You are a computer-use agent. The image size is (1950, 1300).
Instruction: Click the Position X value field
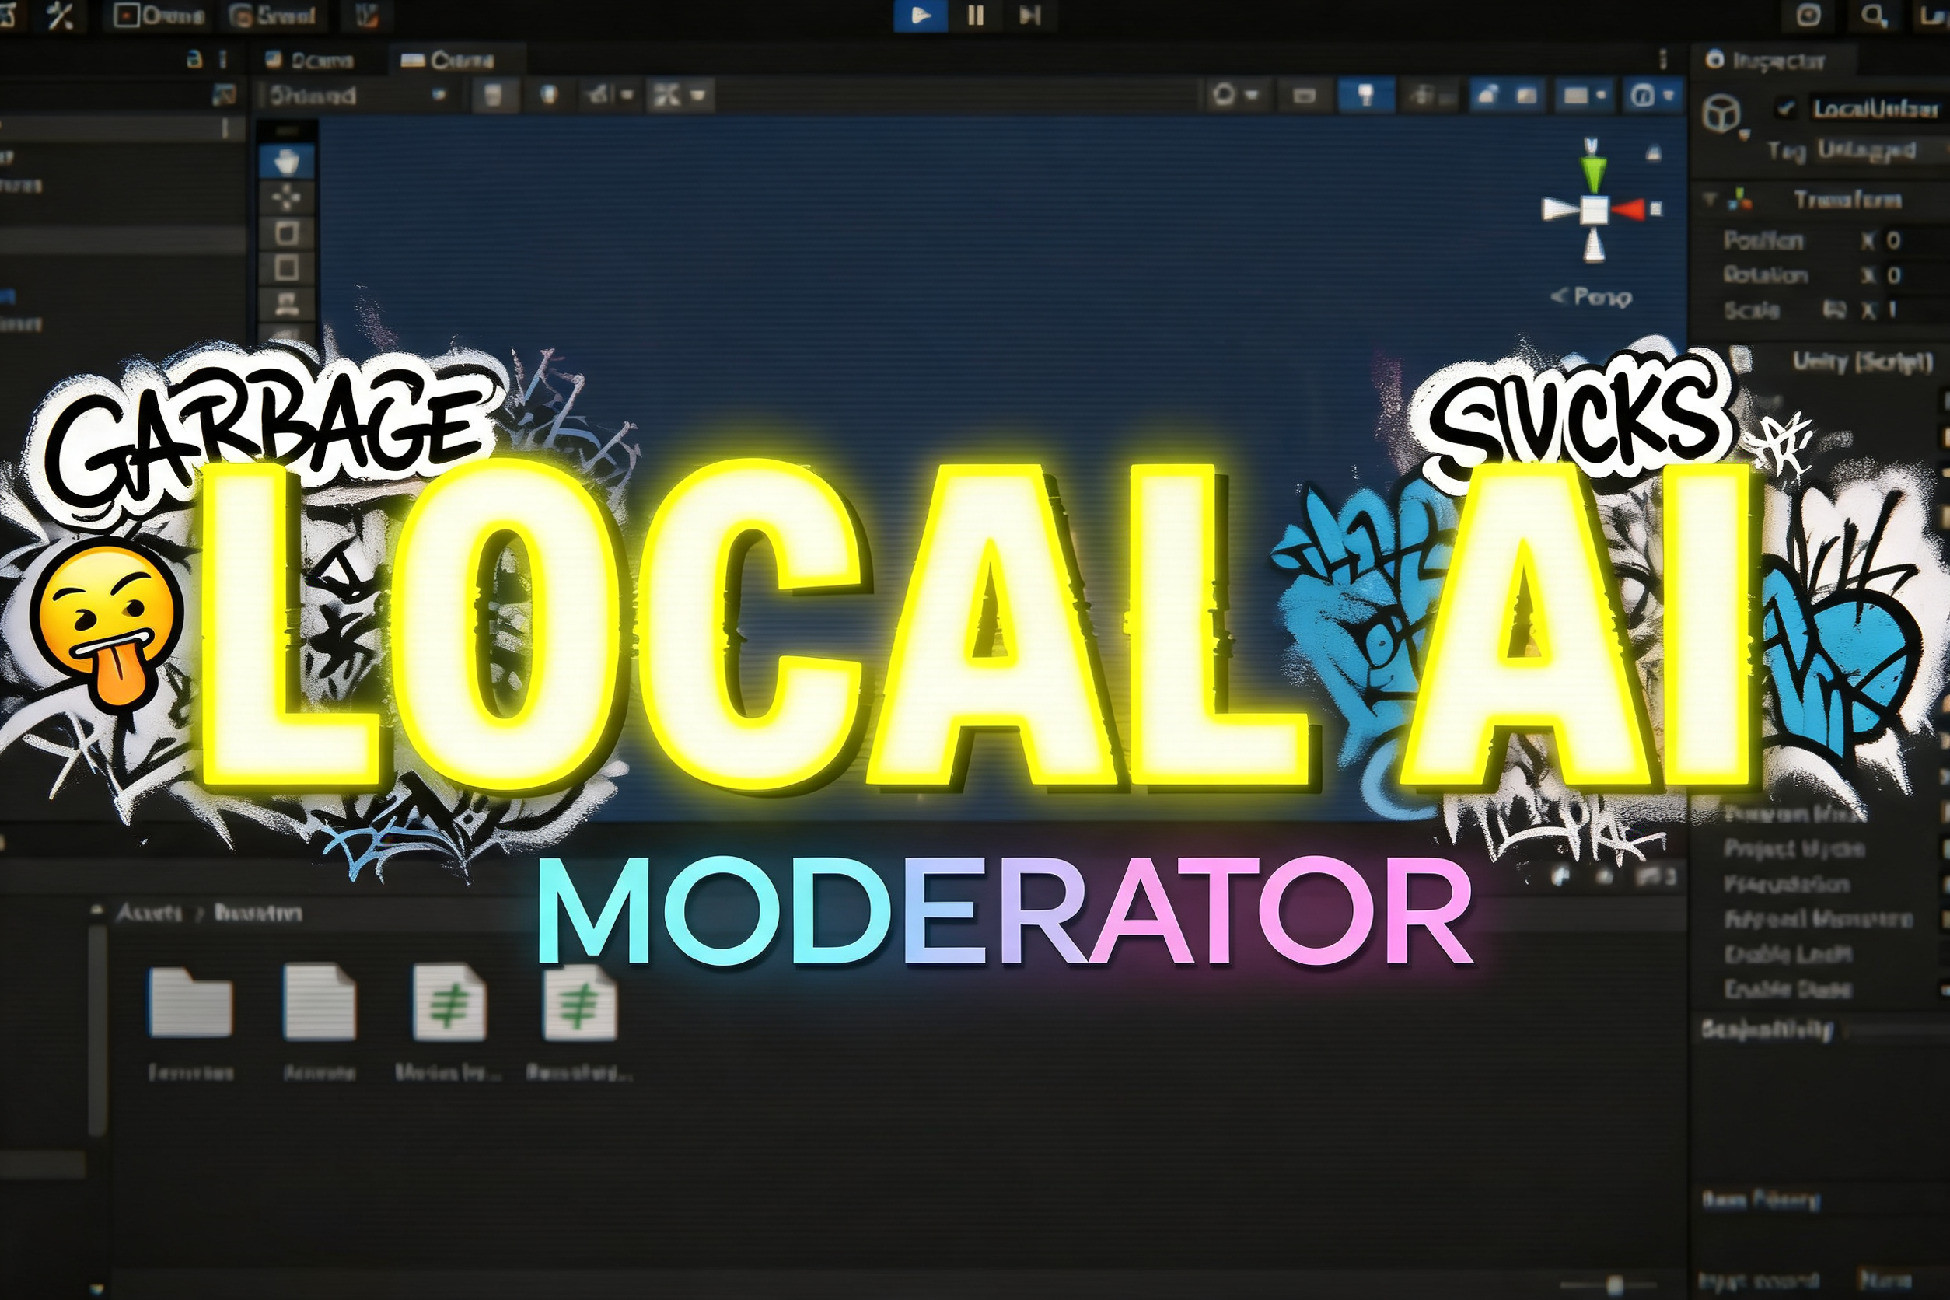click(x=1917, y=240)
